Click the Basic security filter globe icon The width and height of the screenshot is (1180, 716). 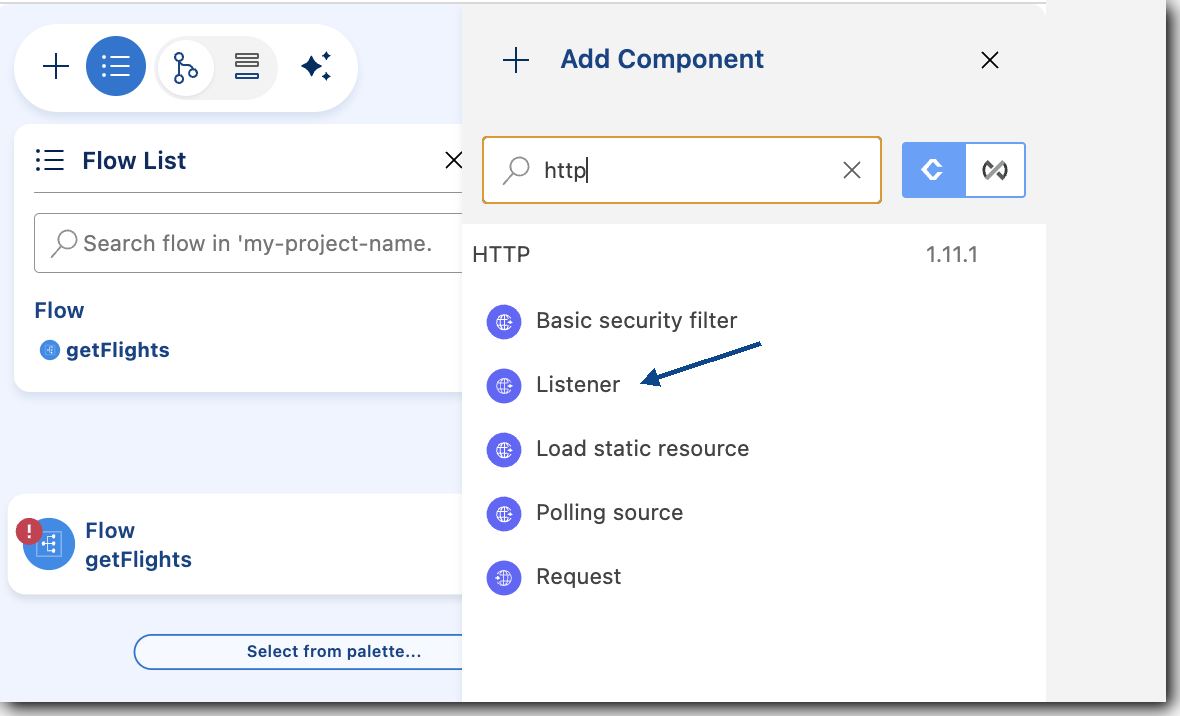504,322
